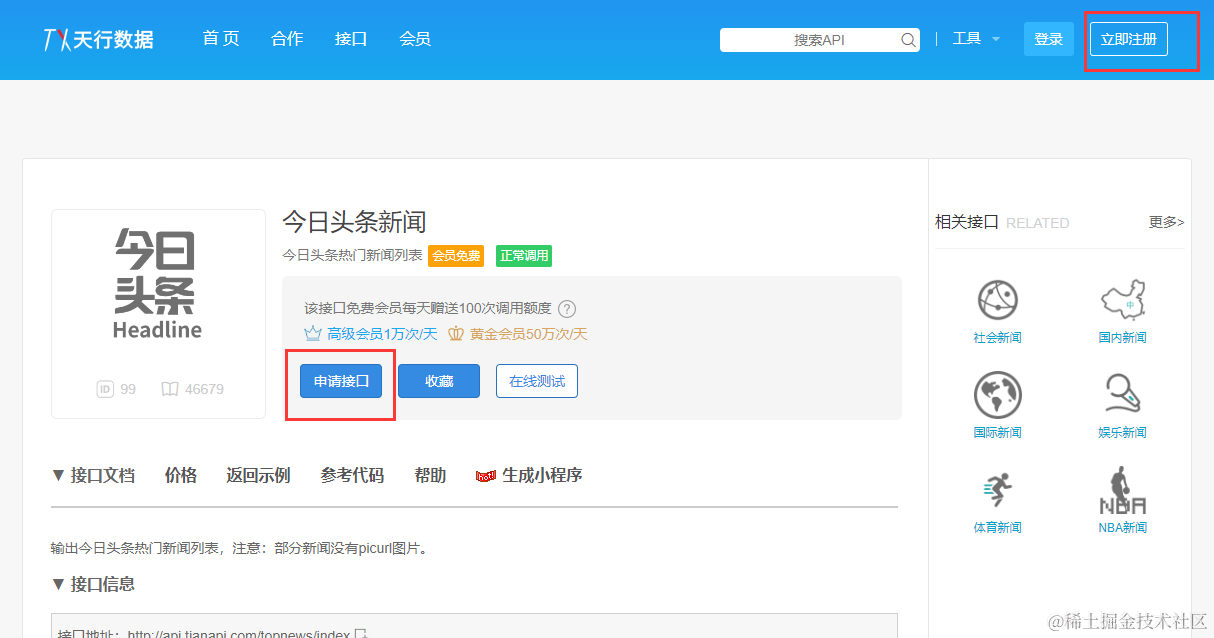Click the 立即注册 button

1129,39
